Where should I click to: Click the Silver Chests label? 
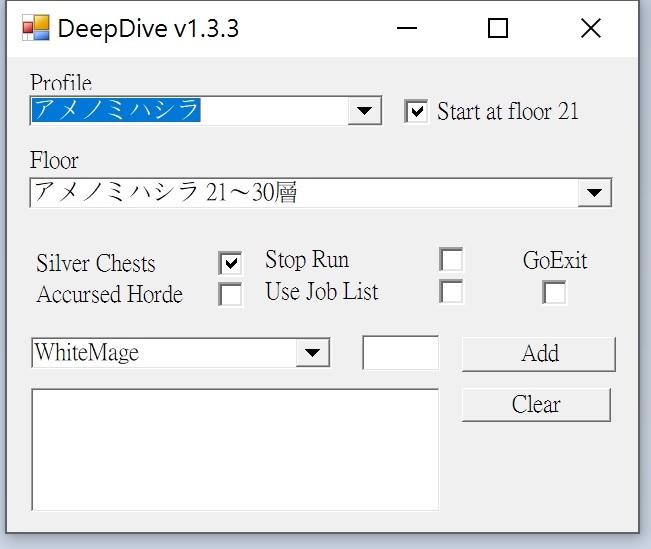coord(96,263)
